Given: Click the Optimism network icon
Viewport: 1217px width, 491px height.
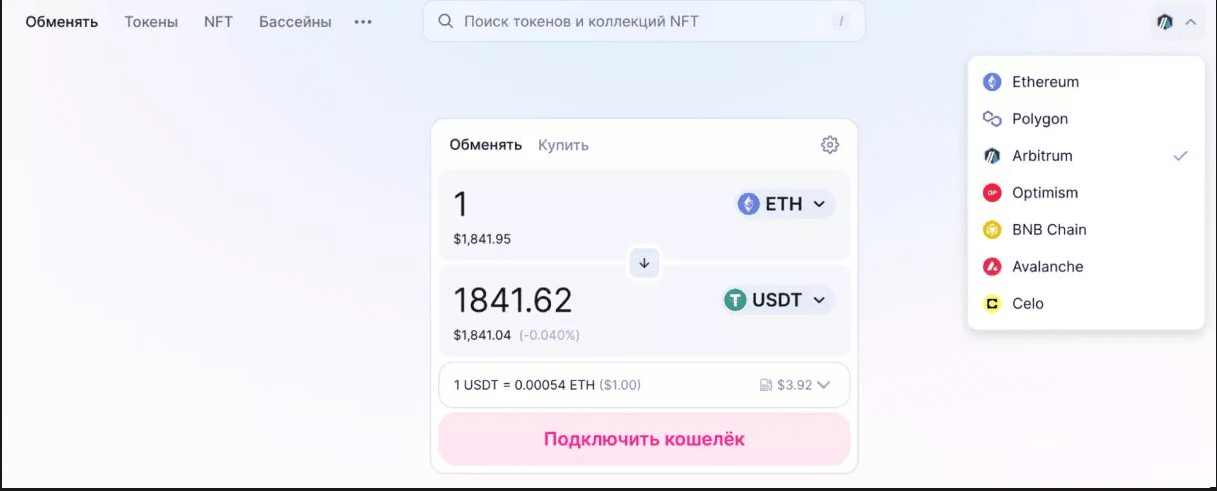Looking at the screenshot, I should tap(992, 193).
